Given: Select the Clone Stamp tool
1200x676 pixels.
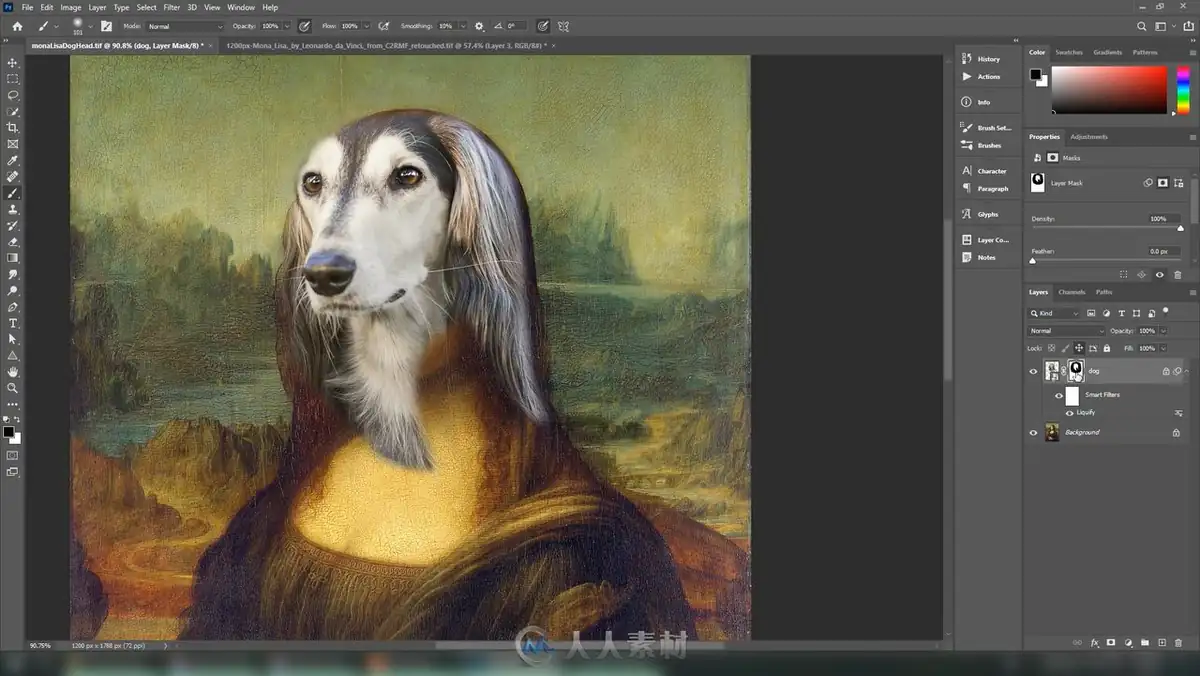Looking at the screenshot, I should pos(13,209).
